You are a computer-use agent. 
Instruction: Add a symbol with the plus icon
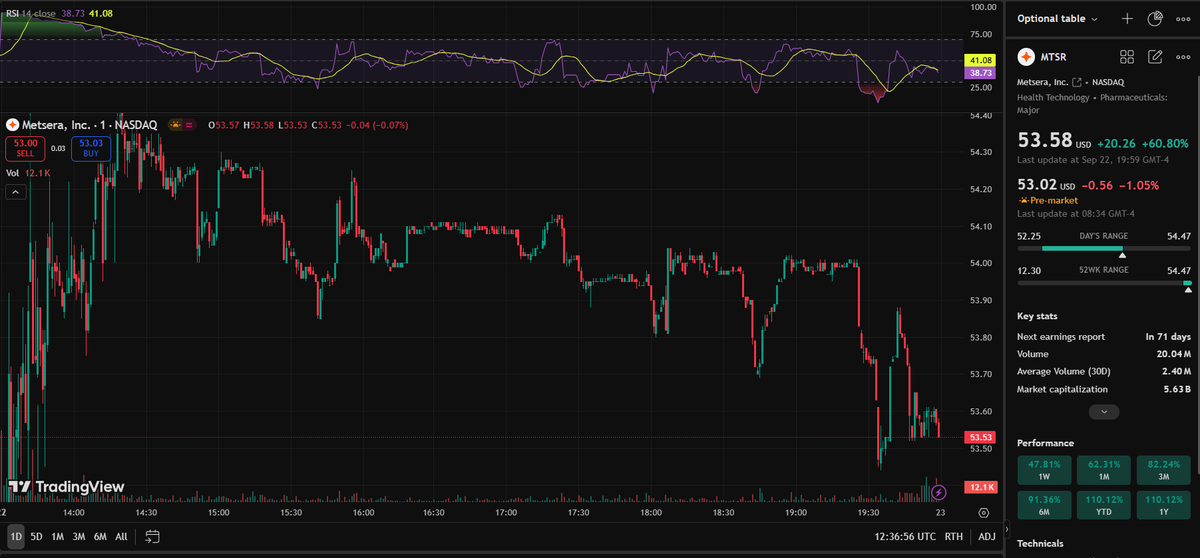click(1127, 19)
